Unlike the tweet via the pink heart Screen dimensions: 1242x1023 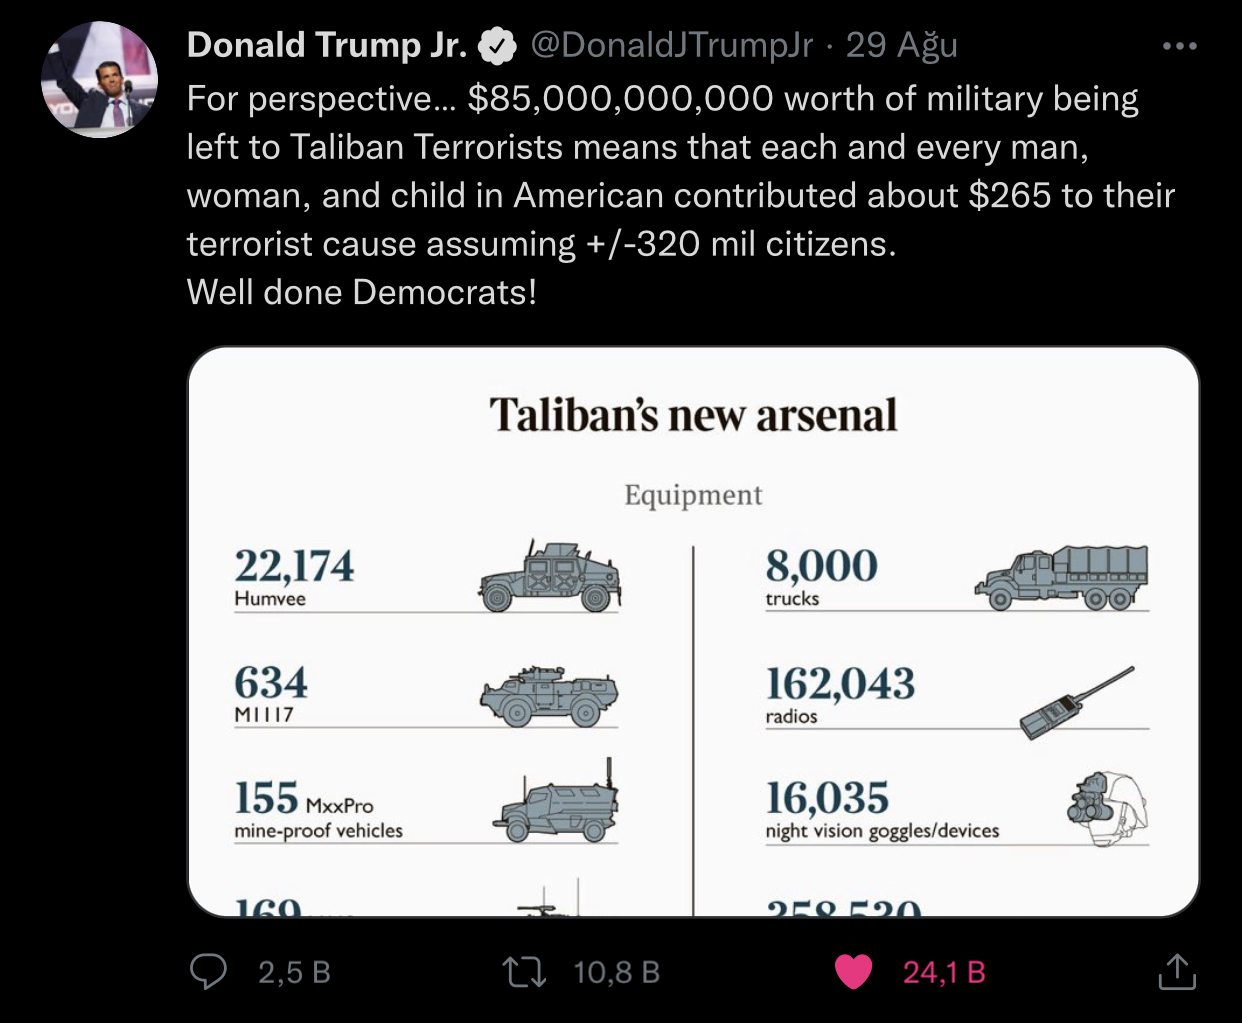pos(853,972)
